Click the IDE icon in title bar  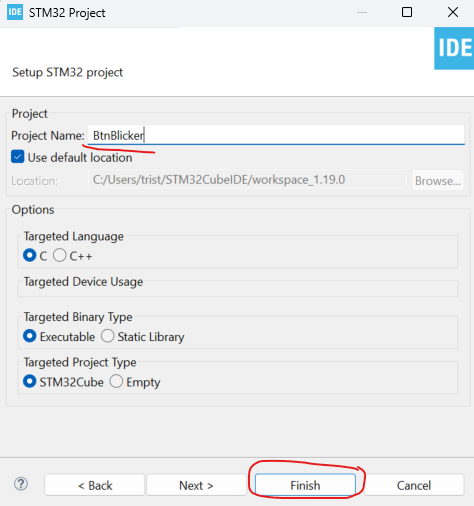[15, 12]
